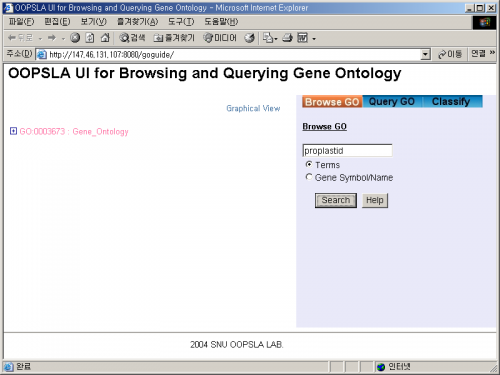Screen dimensions: 500x375
Task: Click the Search button
Action: tap(336, 200)
